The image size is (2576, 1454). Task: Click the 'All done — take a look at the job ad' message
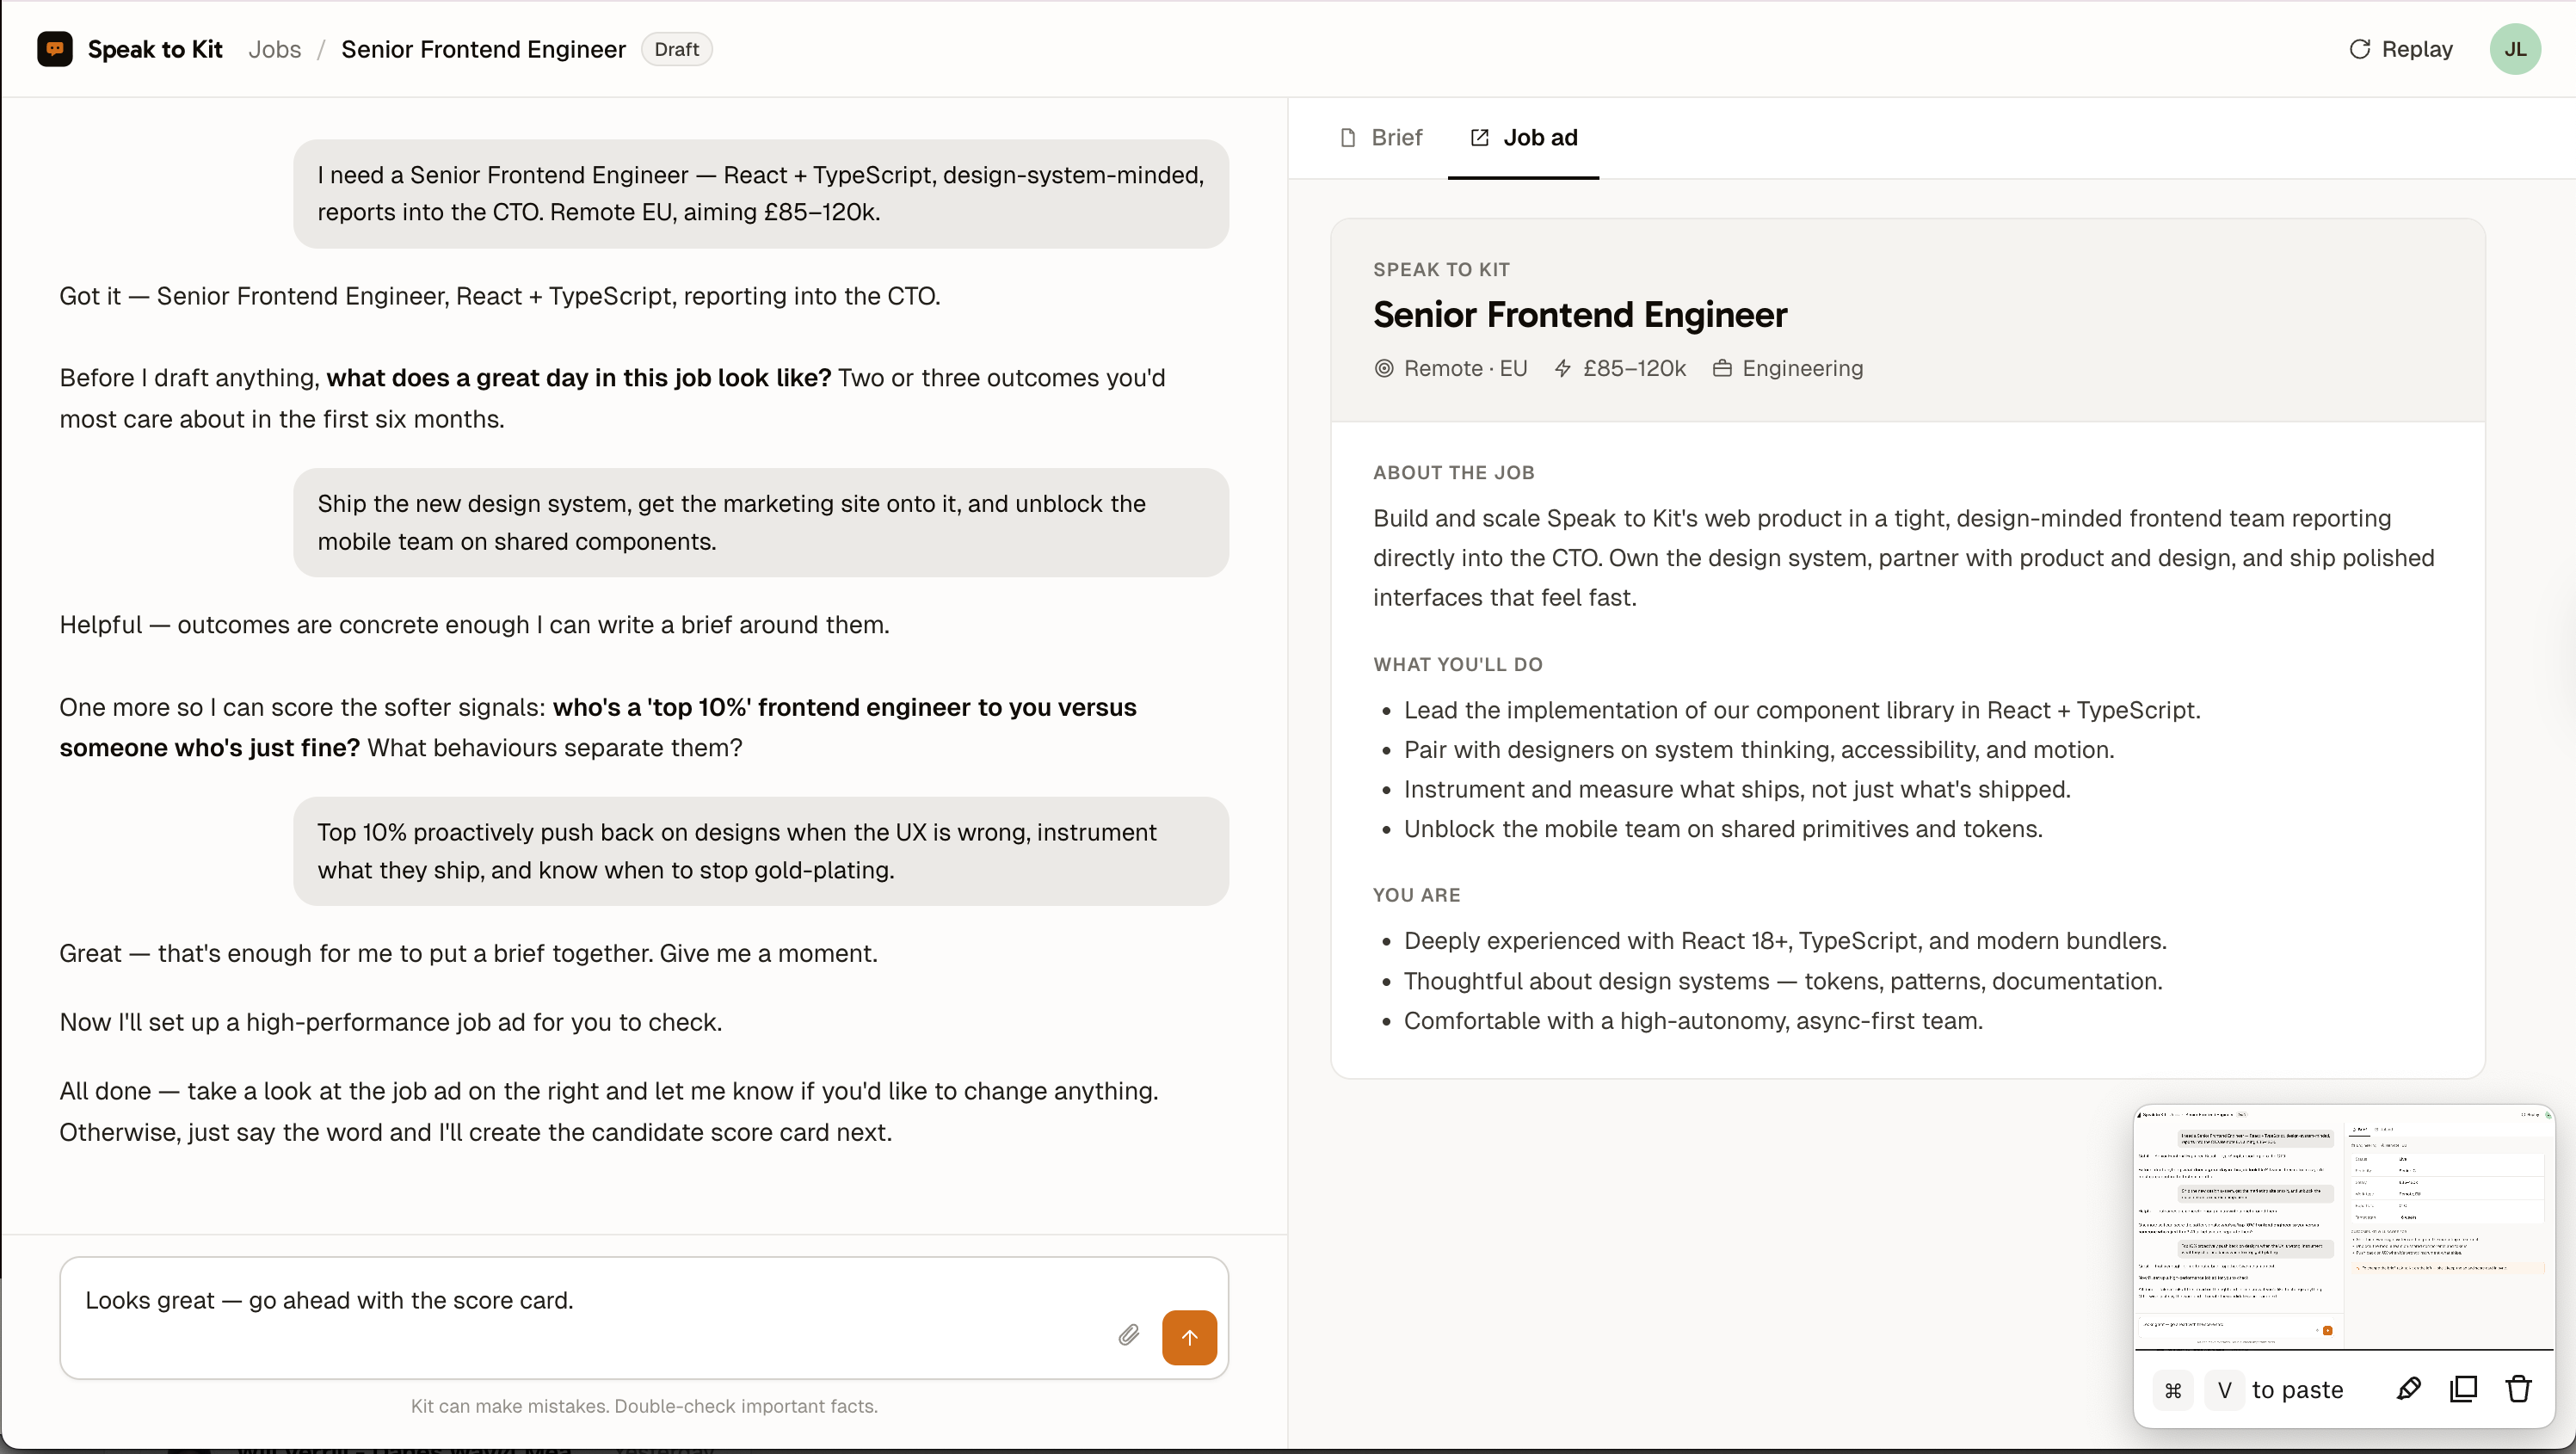609,1111
